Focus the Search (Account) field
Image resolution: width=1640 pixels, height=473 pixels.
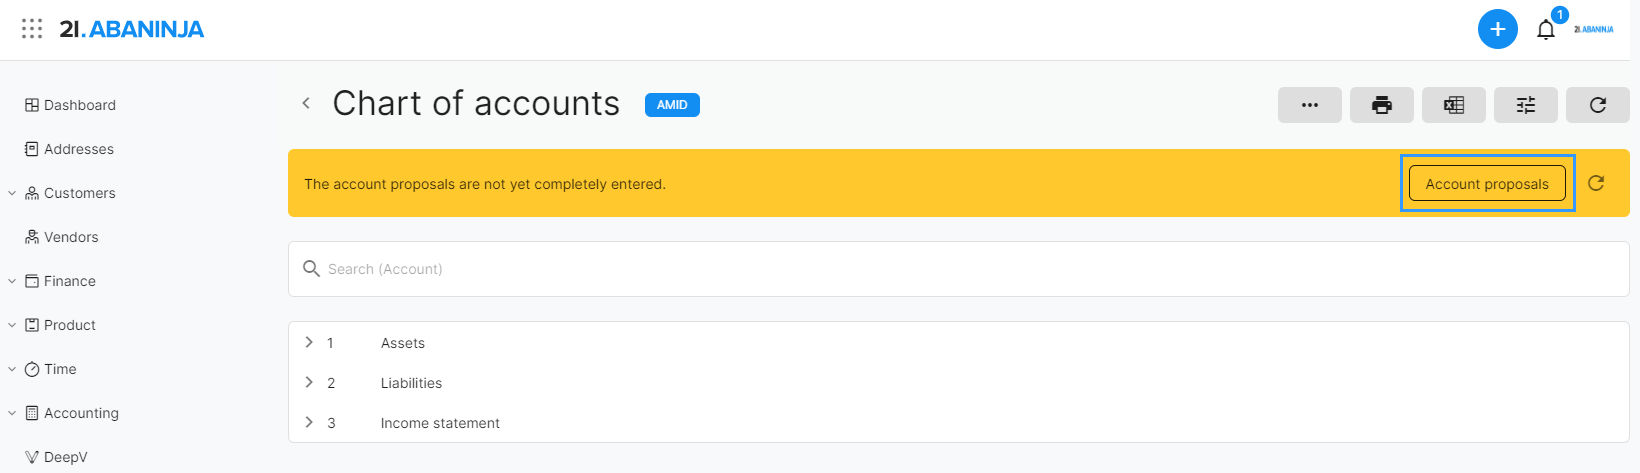959,269
